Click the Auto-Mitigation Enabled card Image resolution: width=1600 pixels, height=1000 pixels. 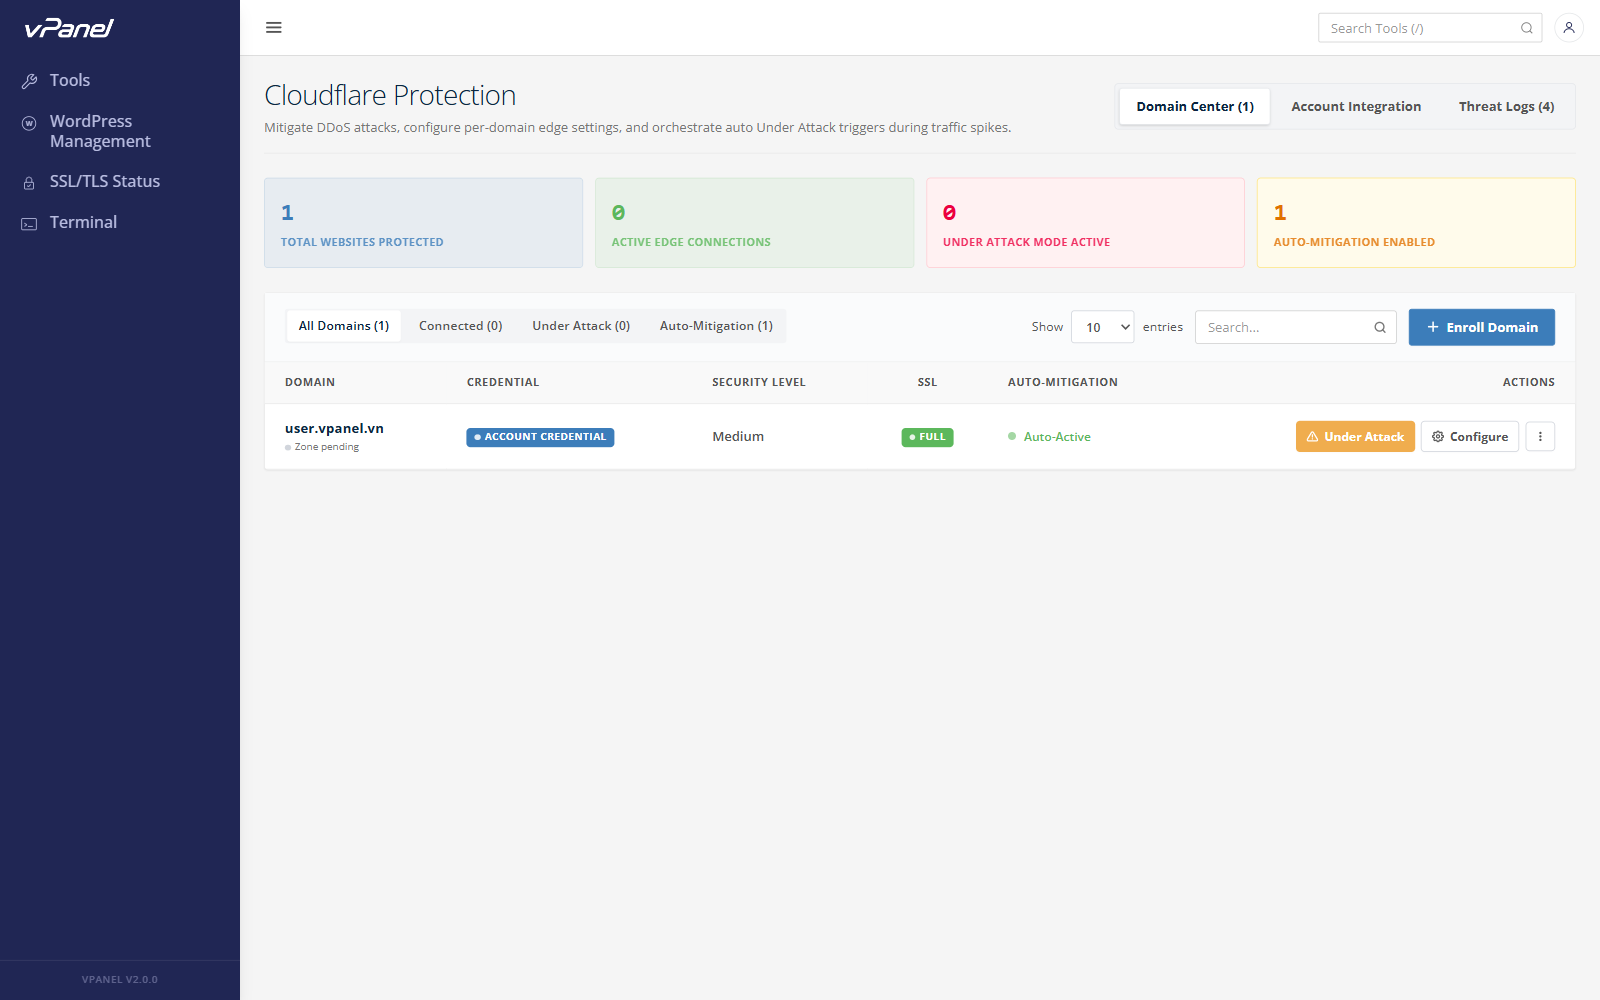pyautogui.click(x=1416, y=223)
